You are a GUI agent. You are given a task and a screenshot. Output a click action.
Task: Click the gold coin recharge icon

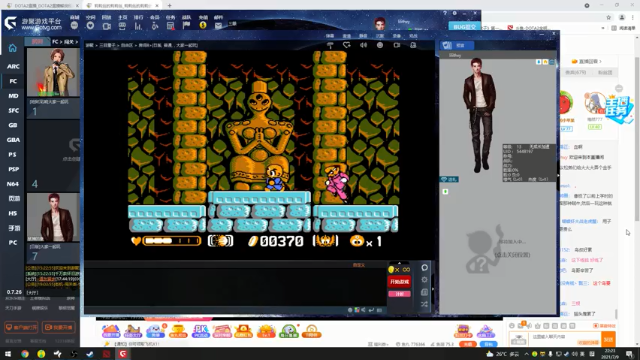pyautogui.click(x=203, y=25)
